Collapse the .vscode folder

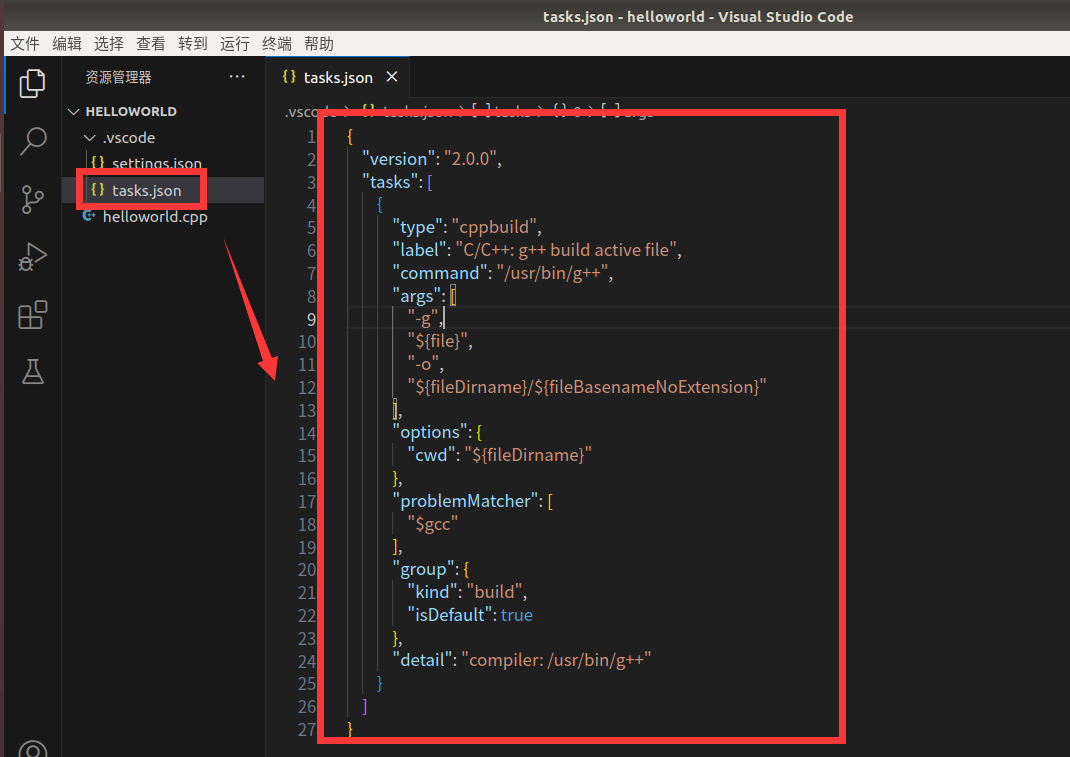click(x=89, y=138)
